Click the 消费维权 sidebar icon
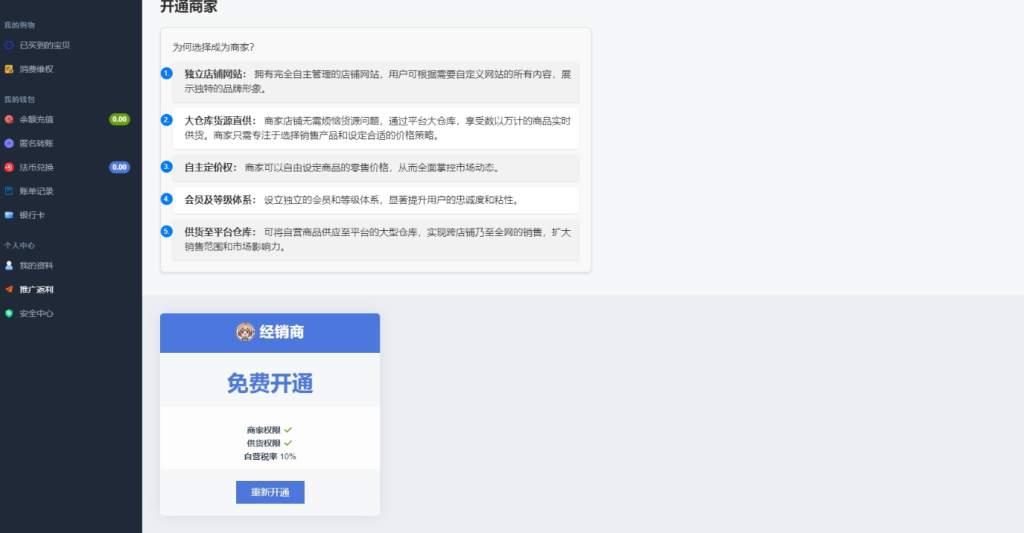This screenshot has width=1024, height=533. click(9, 69)
